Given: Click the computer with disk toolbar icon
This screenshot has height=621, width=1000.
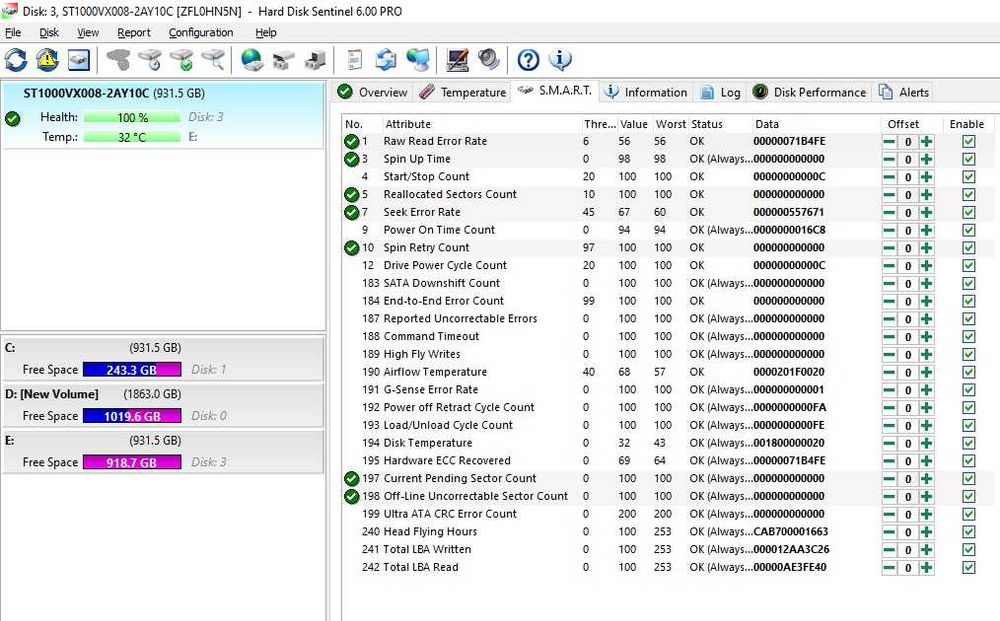Looking at the screenshot, I should (x=315, y=60).
